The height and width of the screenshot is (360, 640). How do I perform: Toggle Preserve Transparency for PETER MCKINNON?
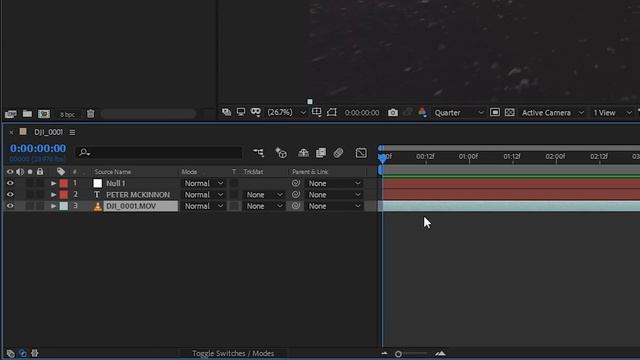(234, 195)
